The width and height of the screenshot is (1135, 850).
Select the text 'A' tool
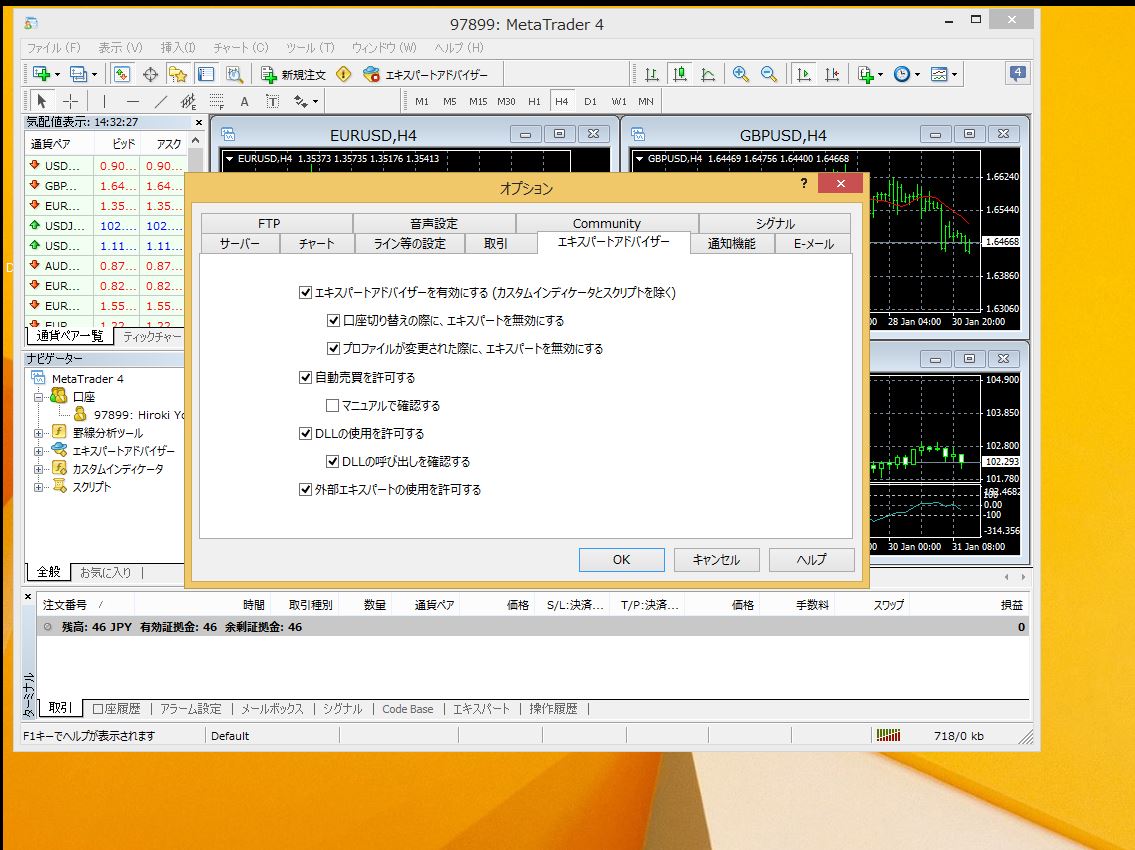[x=245, y=101]
